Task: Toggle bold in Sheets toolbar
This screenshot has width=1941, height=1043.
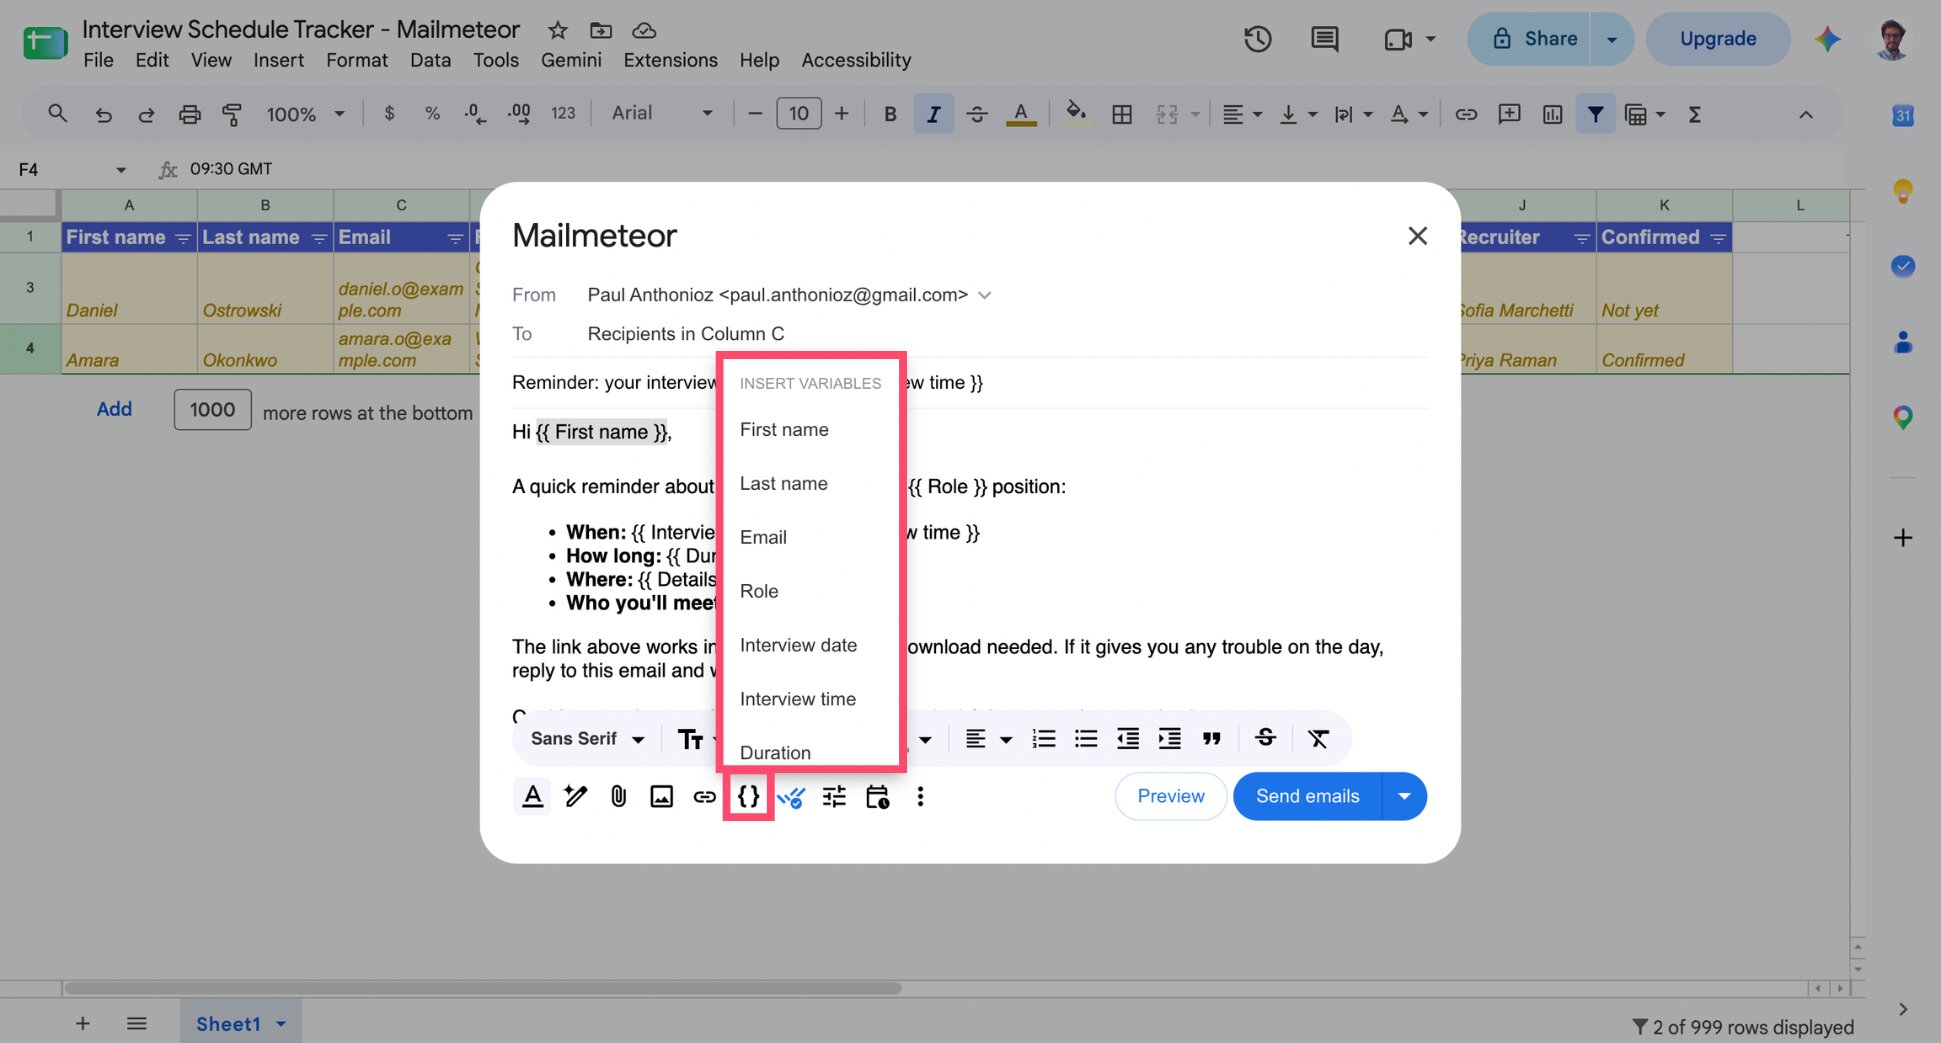Action: [x=890, y=114]
